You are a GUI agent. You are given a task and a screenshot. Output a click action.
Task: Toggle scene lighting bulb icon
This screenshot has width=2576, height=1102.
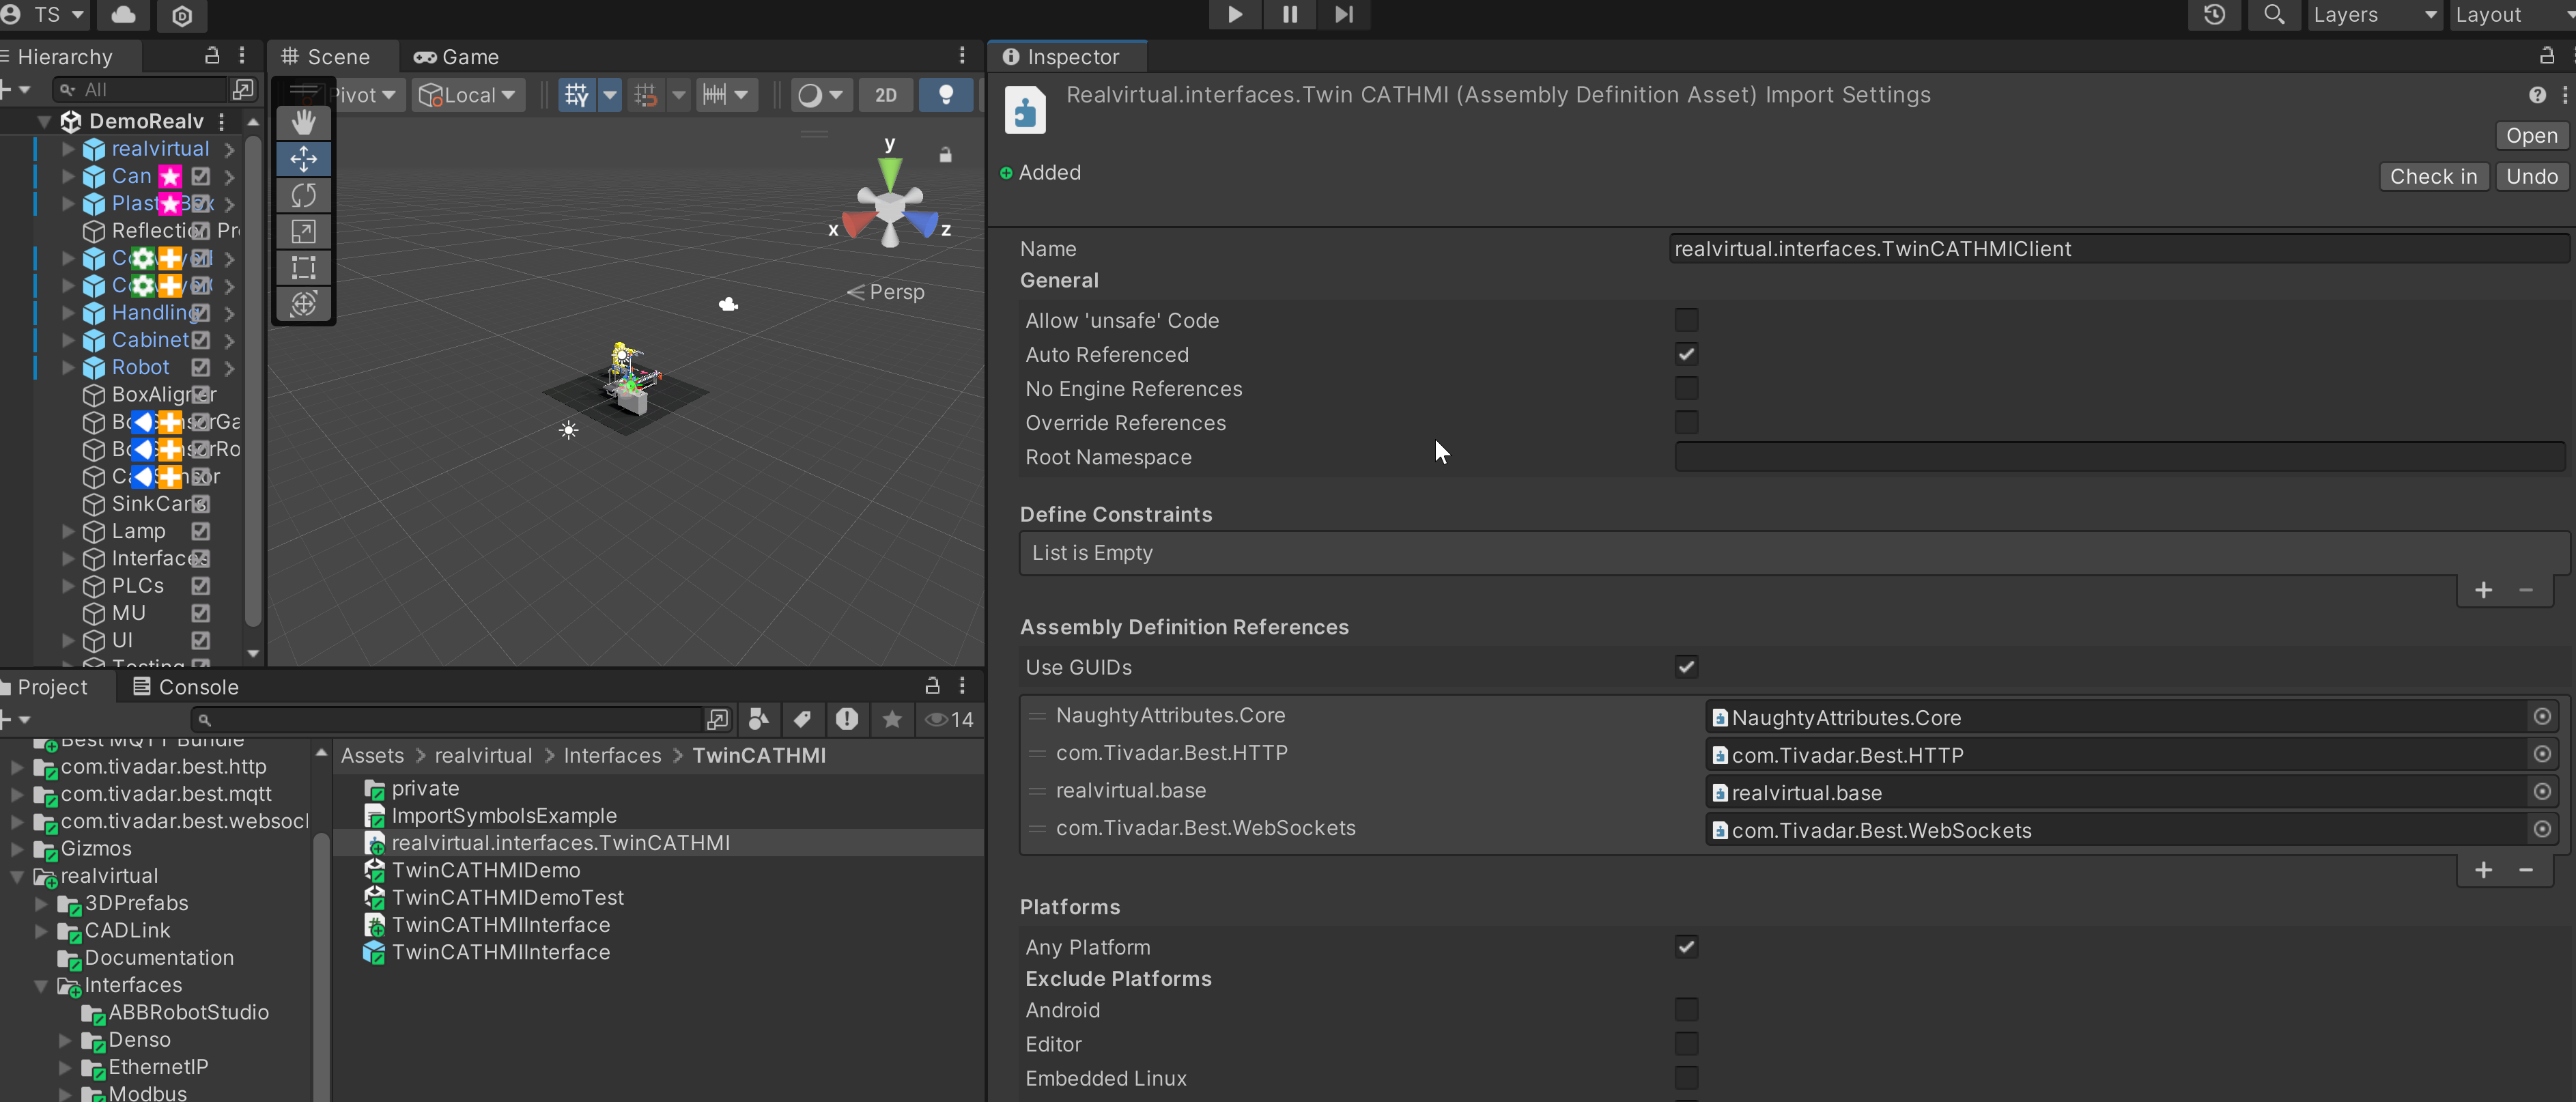[x=945, y=95]
